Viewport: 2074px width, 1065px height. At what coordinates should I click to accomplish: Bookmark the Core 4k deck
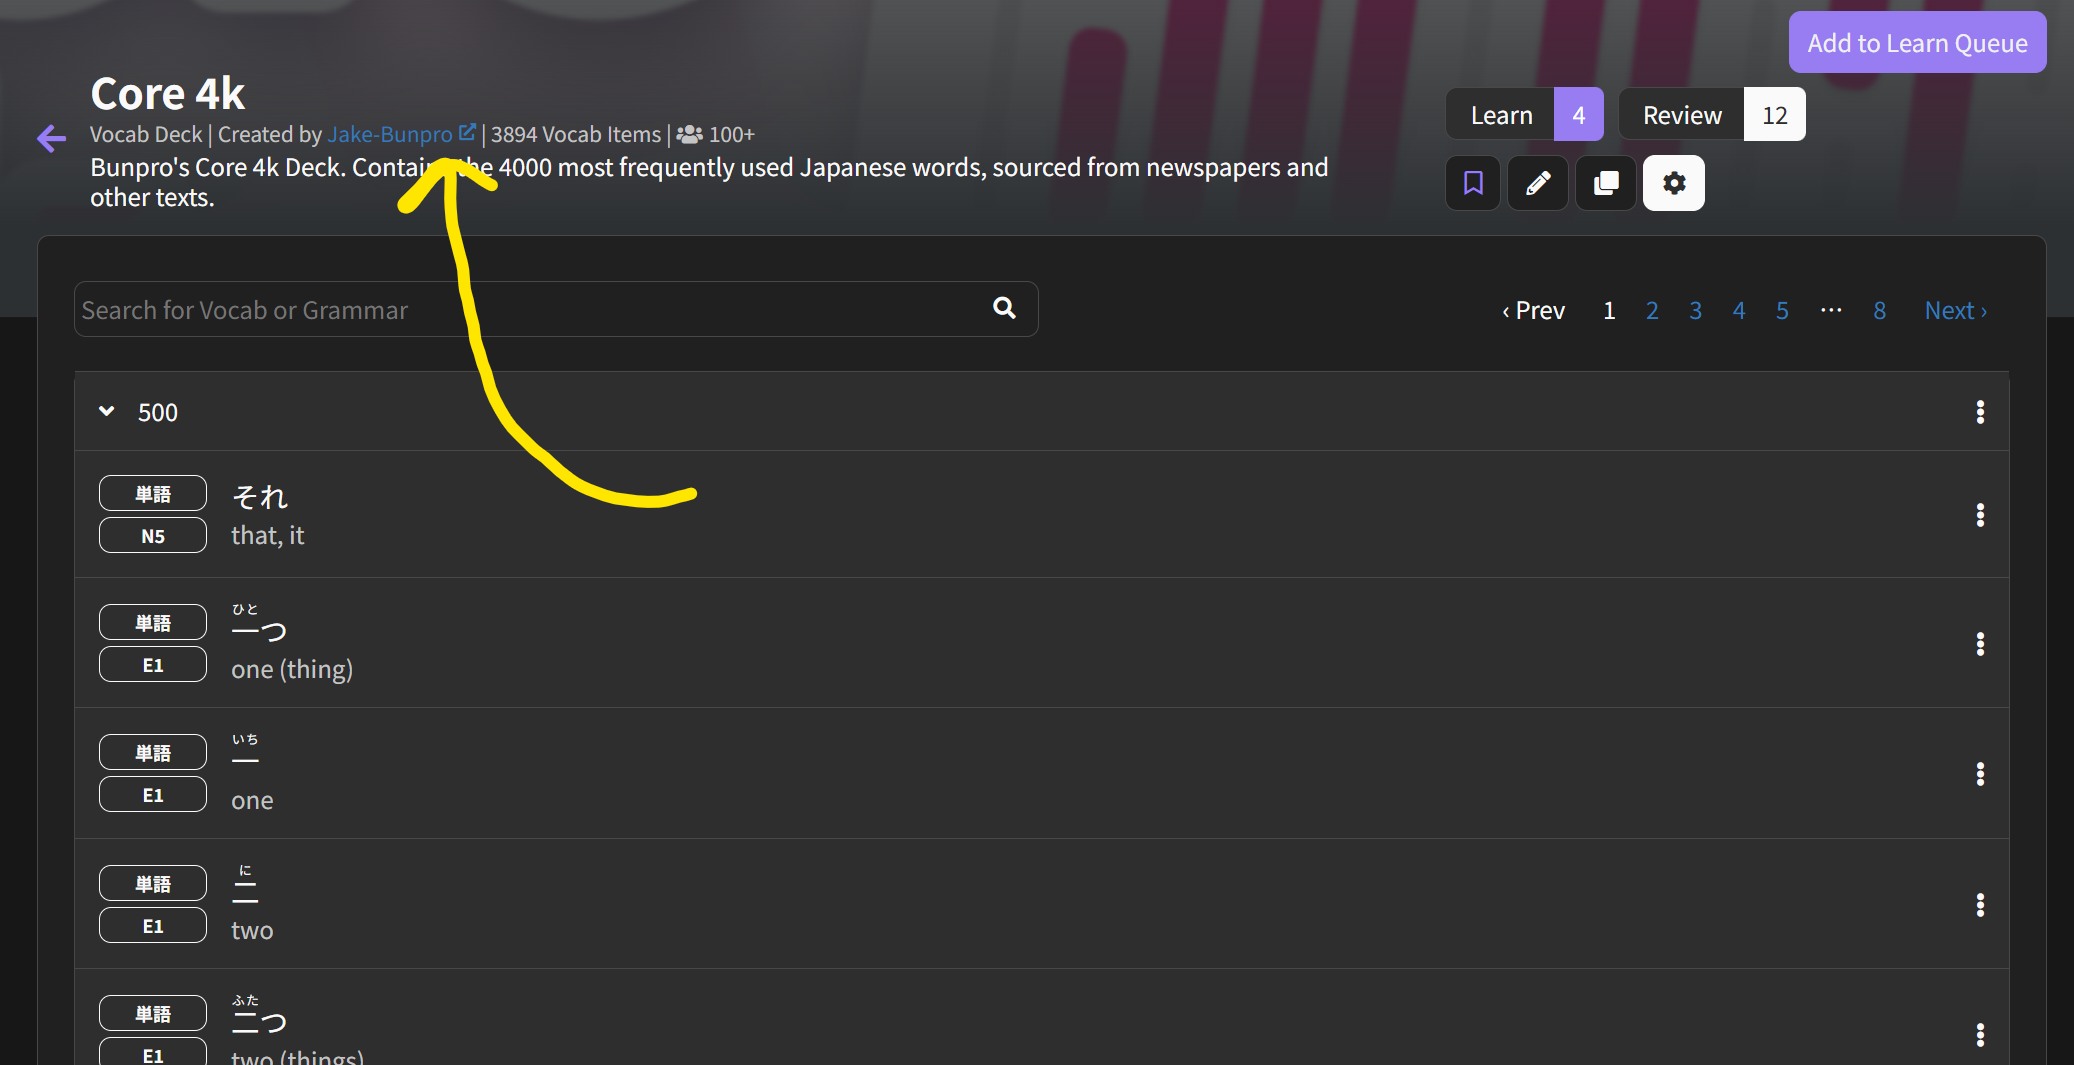tap(1473, 183)
